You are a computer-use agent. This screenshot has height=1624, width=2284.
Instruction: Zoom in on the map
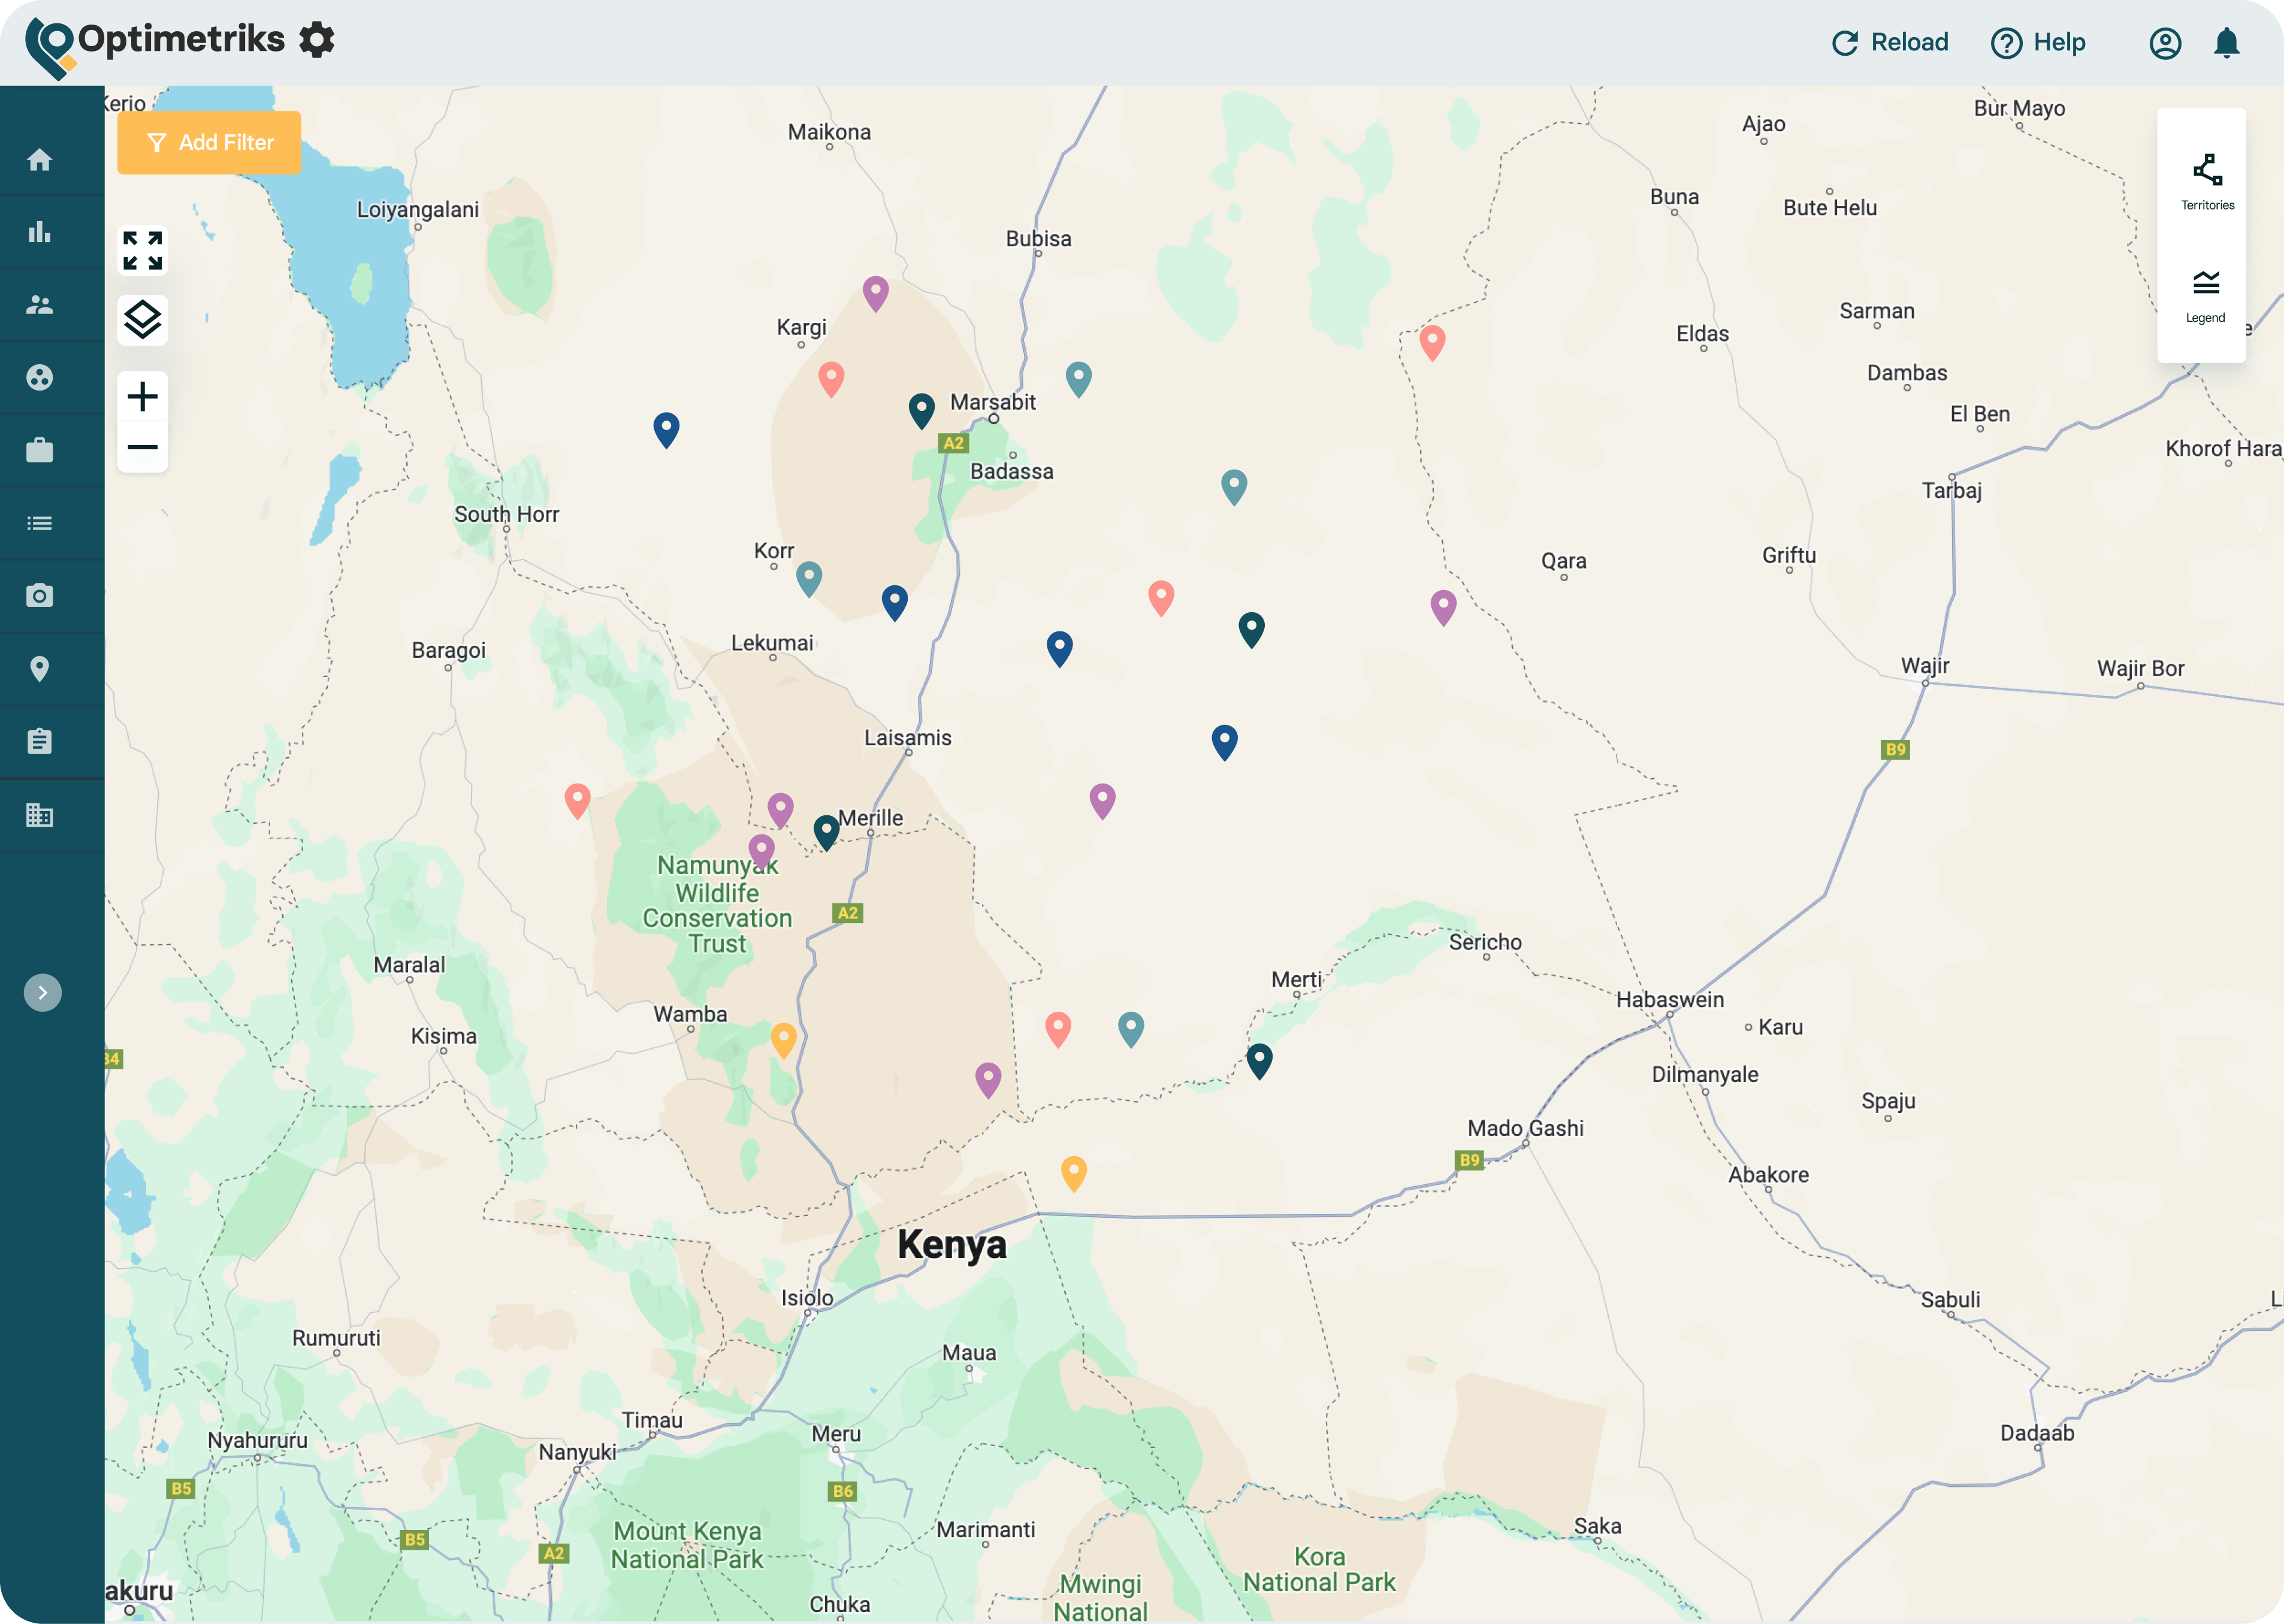click(x=142, y=397)
